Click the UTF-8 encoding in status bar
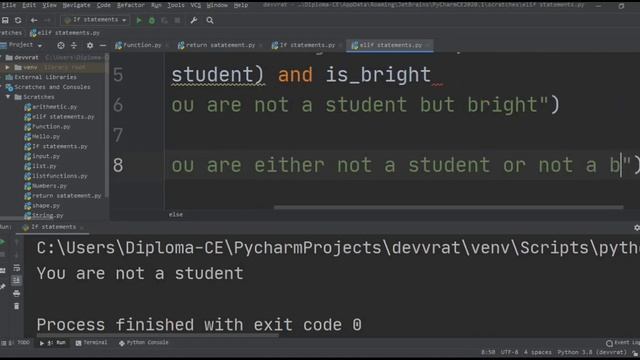640x360 pixels. (x=509, y=352)
